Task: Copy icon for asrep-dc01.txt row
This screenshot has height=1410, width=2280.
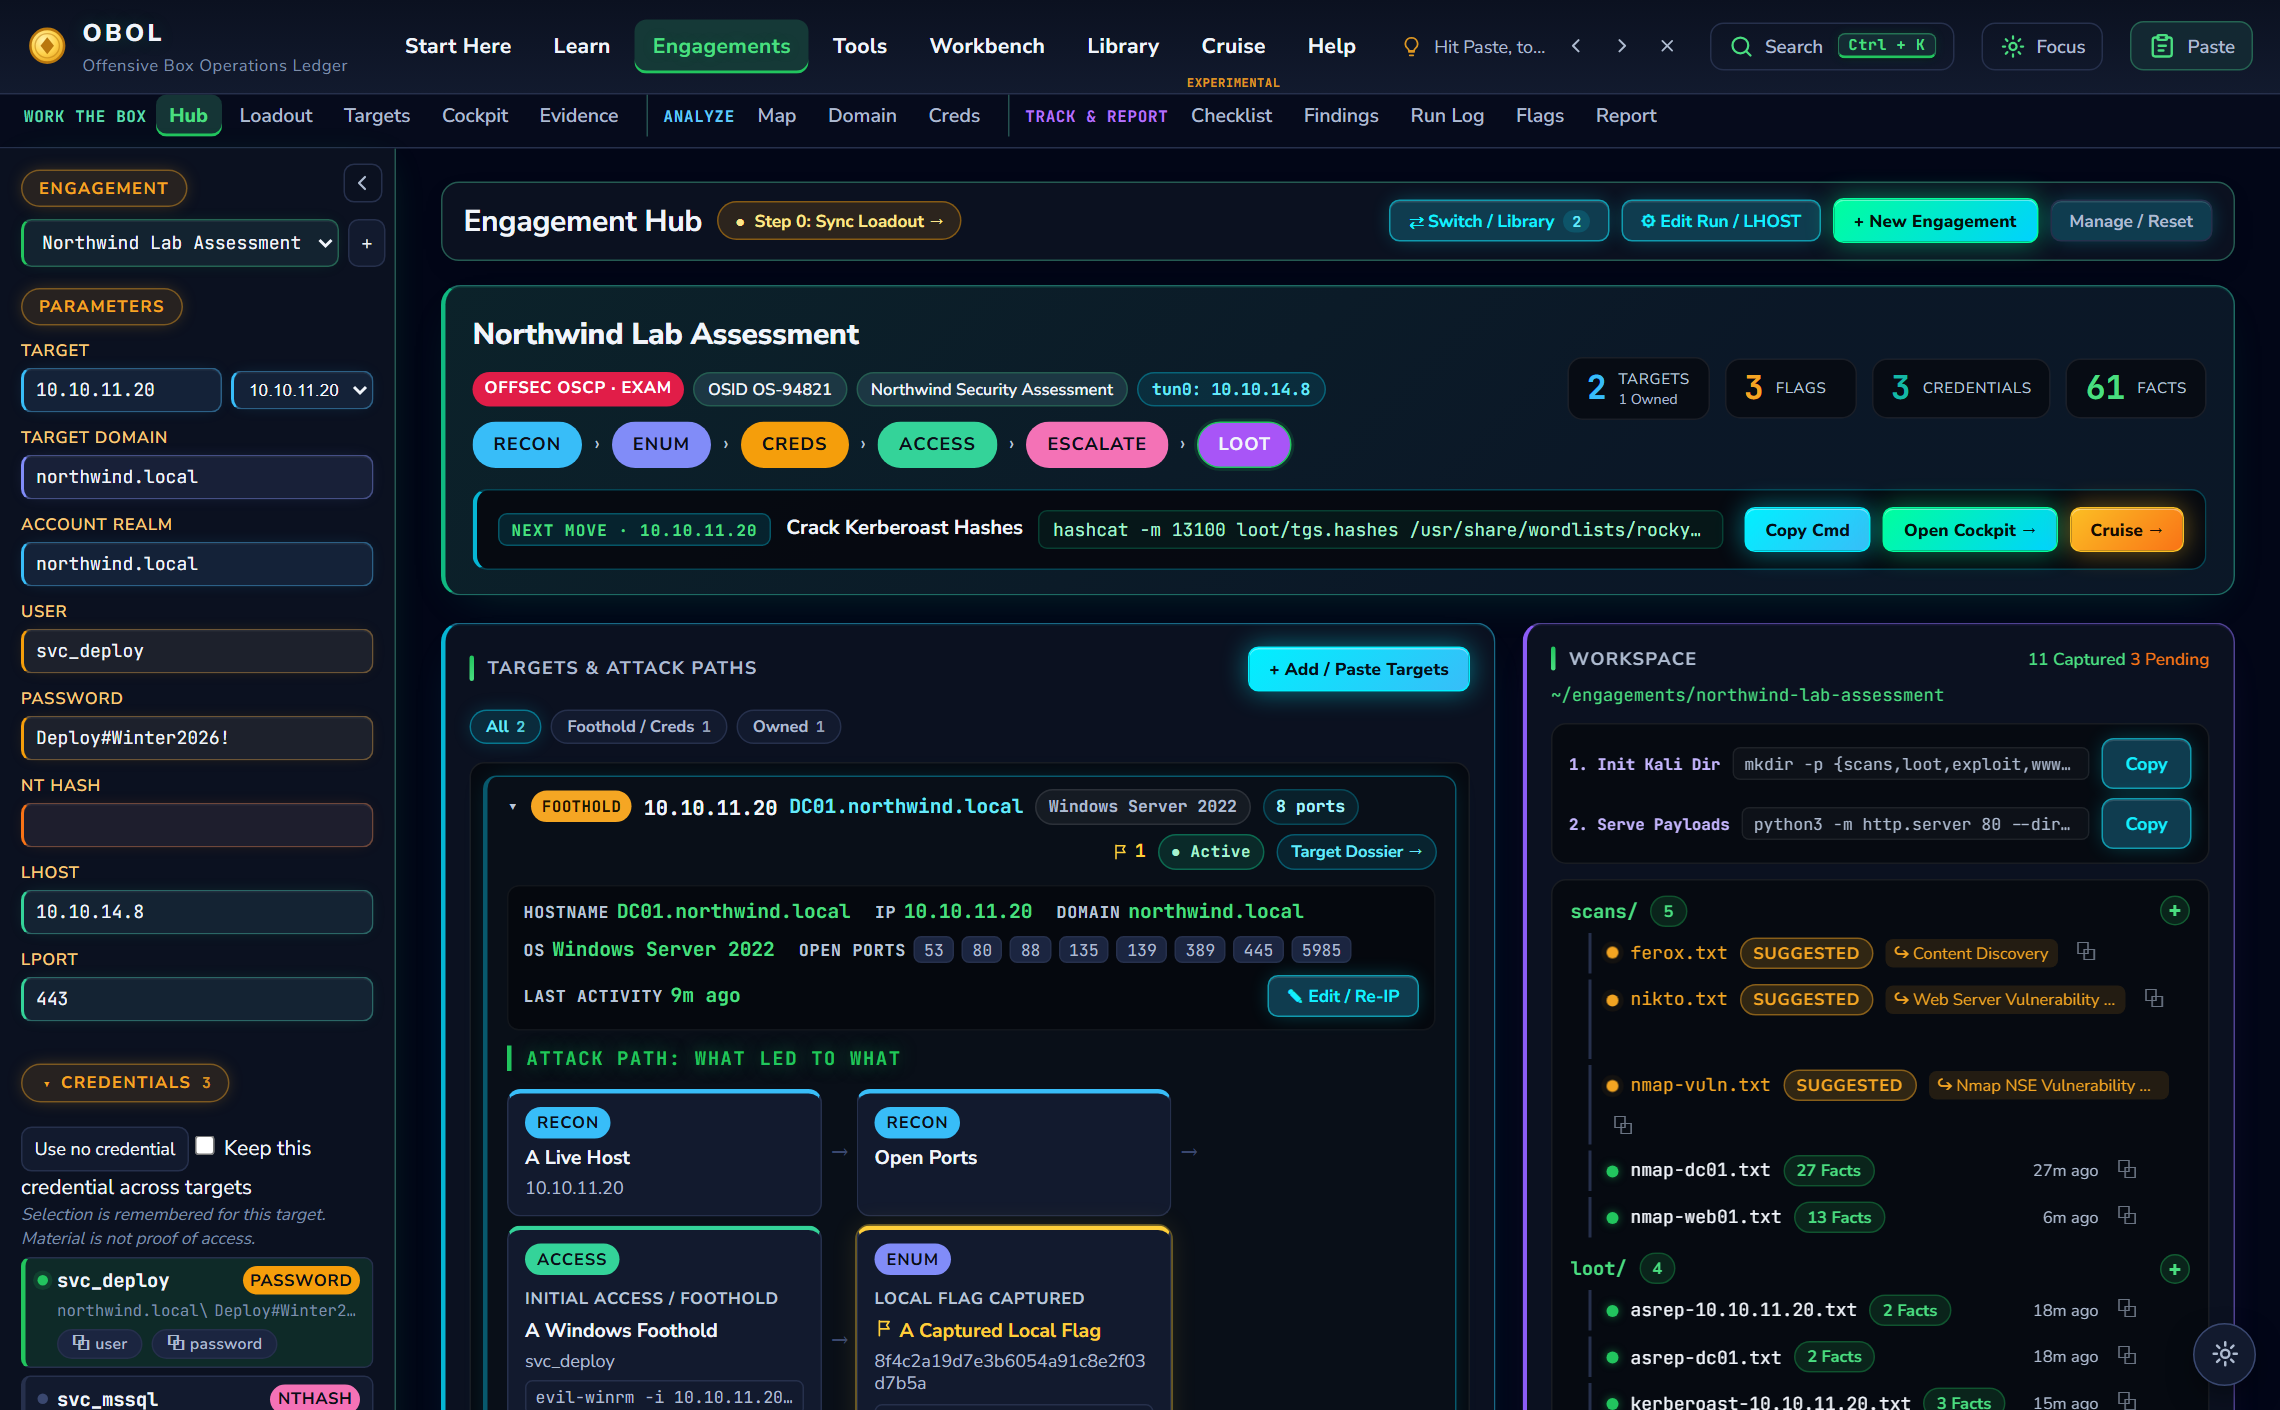Action: pos(2127,1356)
